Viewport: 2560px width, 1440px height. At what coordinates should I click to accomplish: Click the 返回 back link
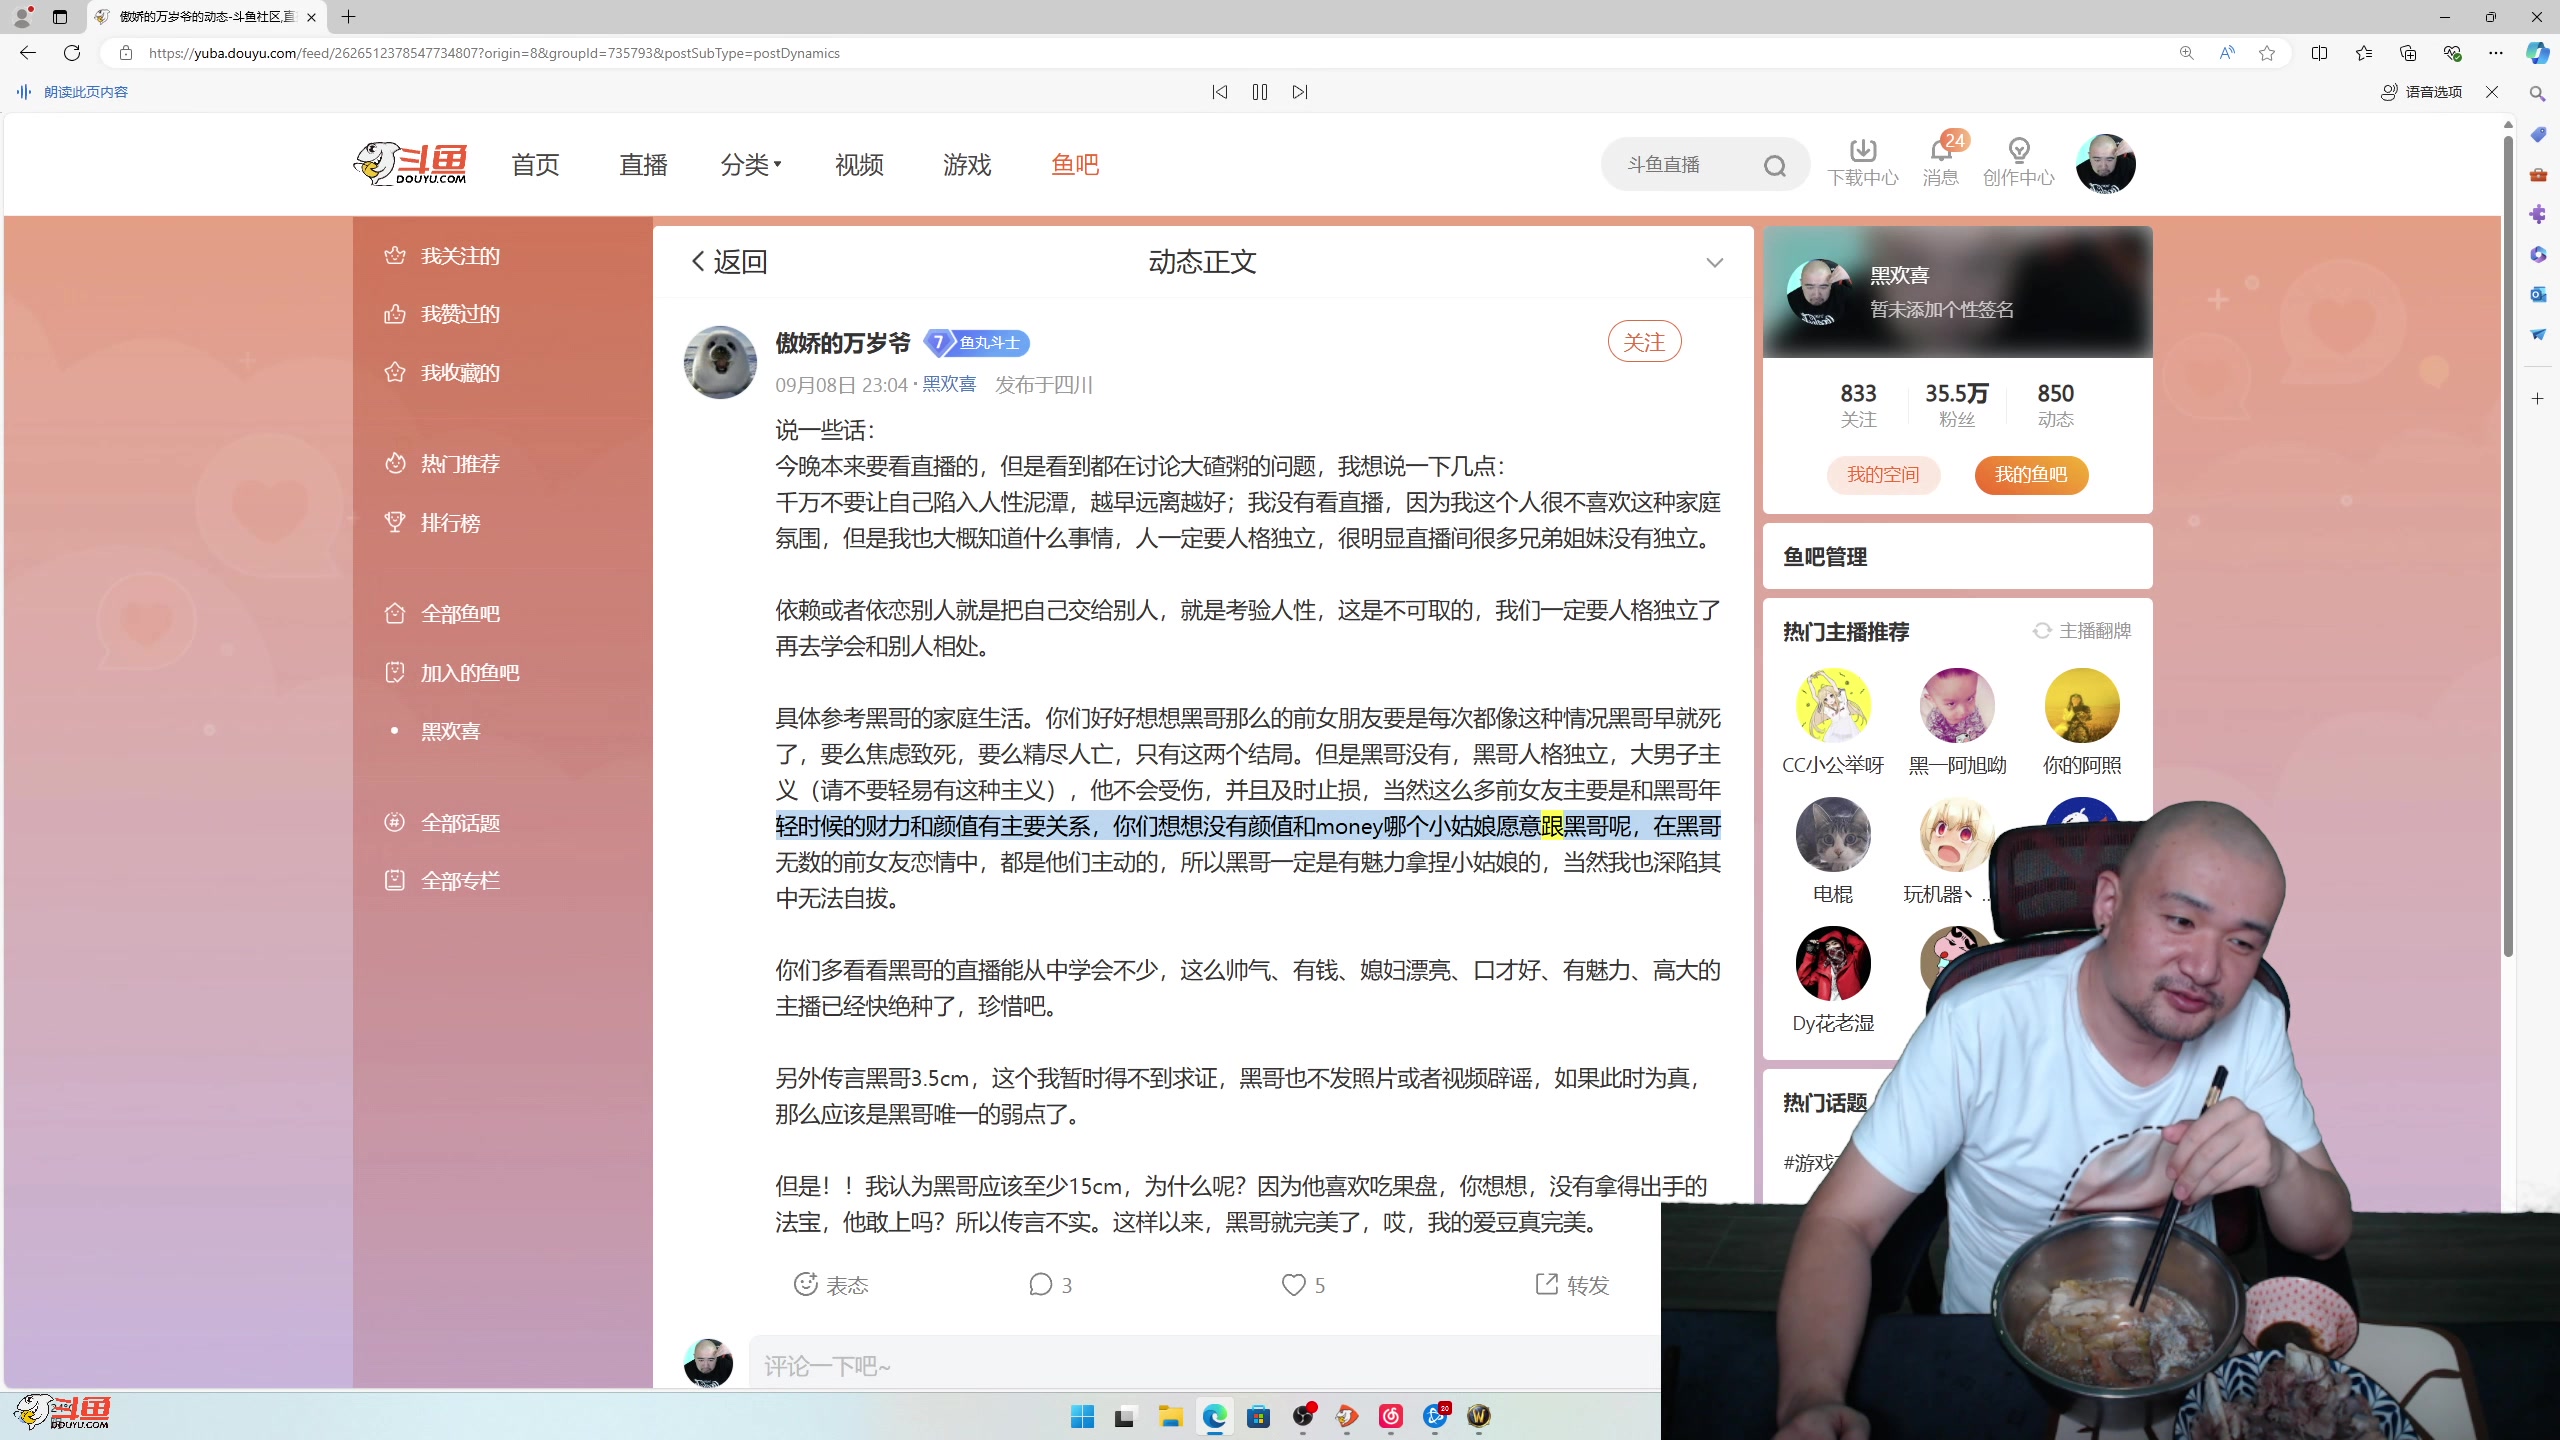729,262
